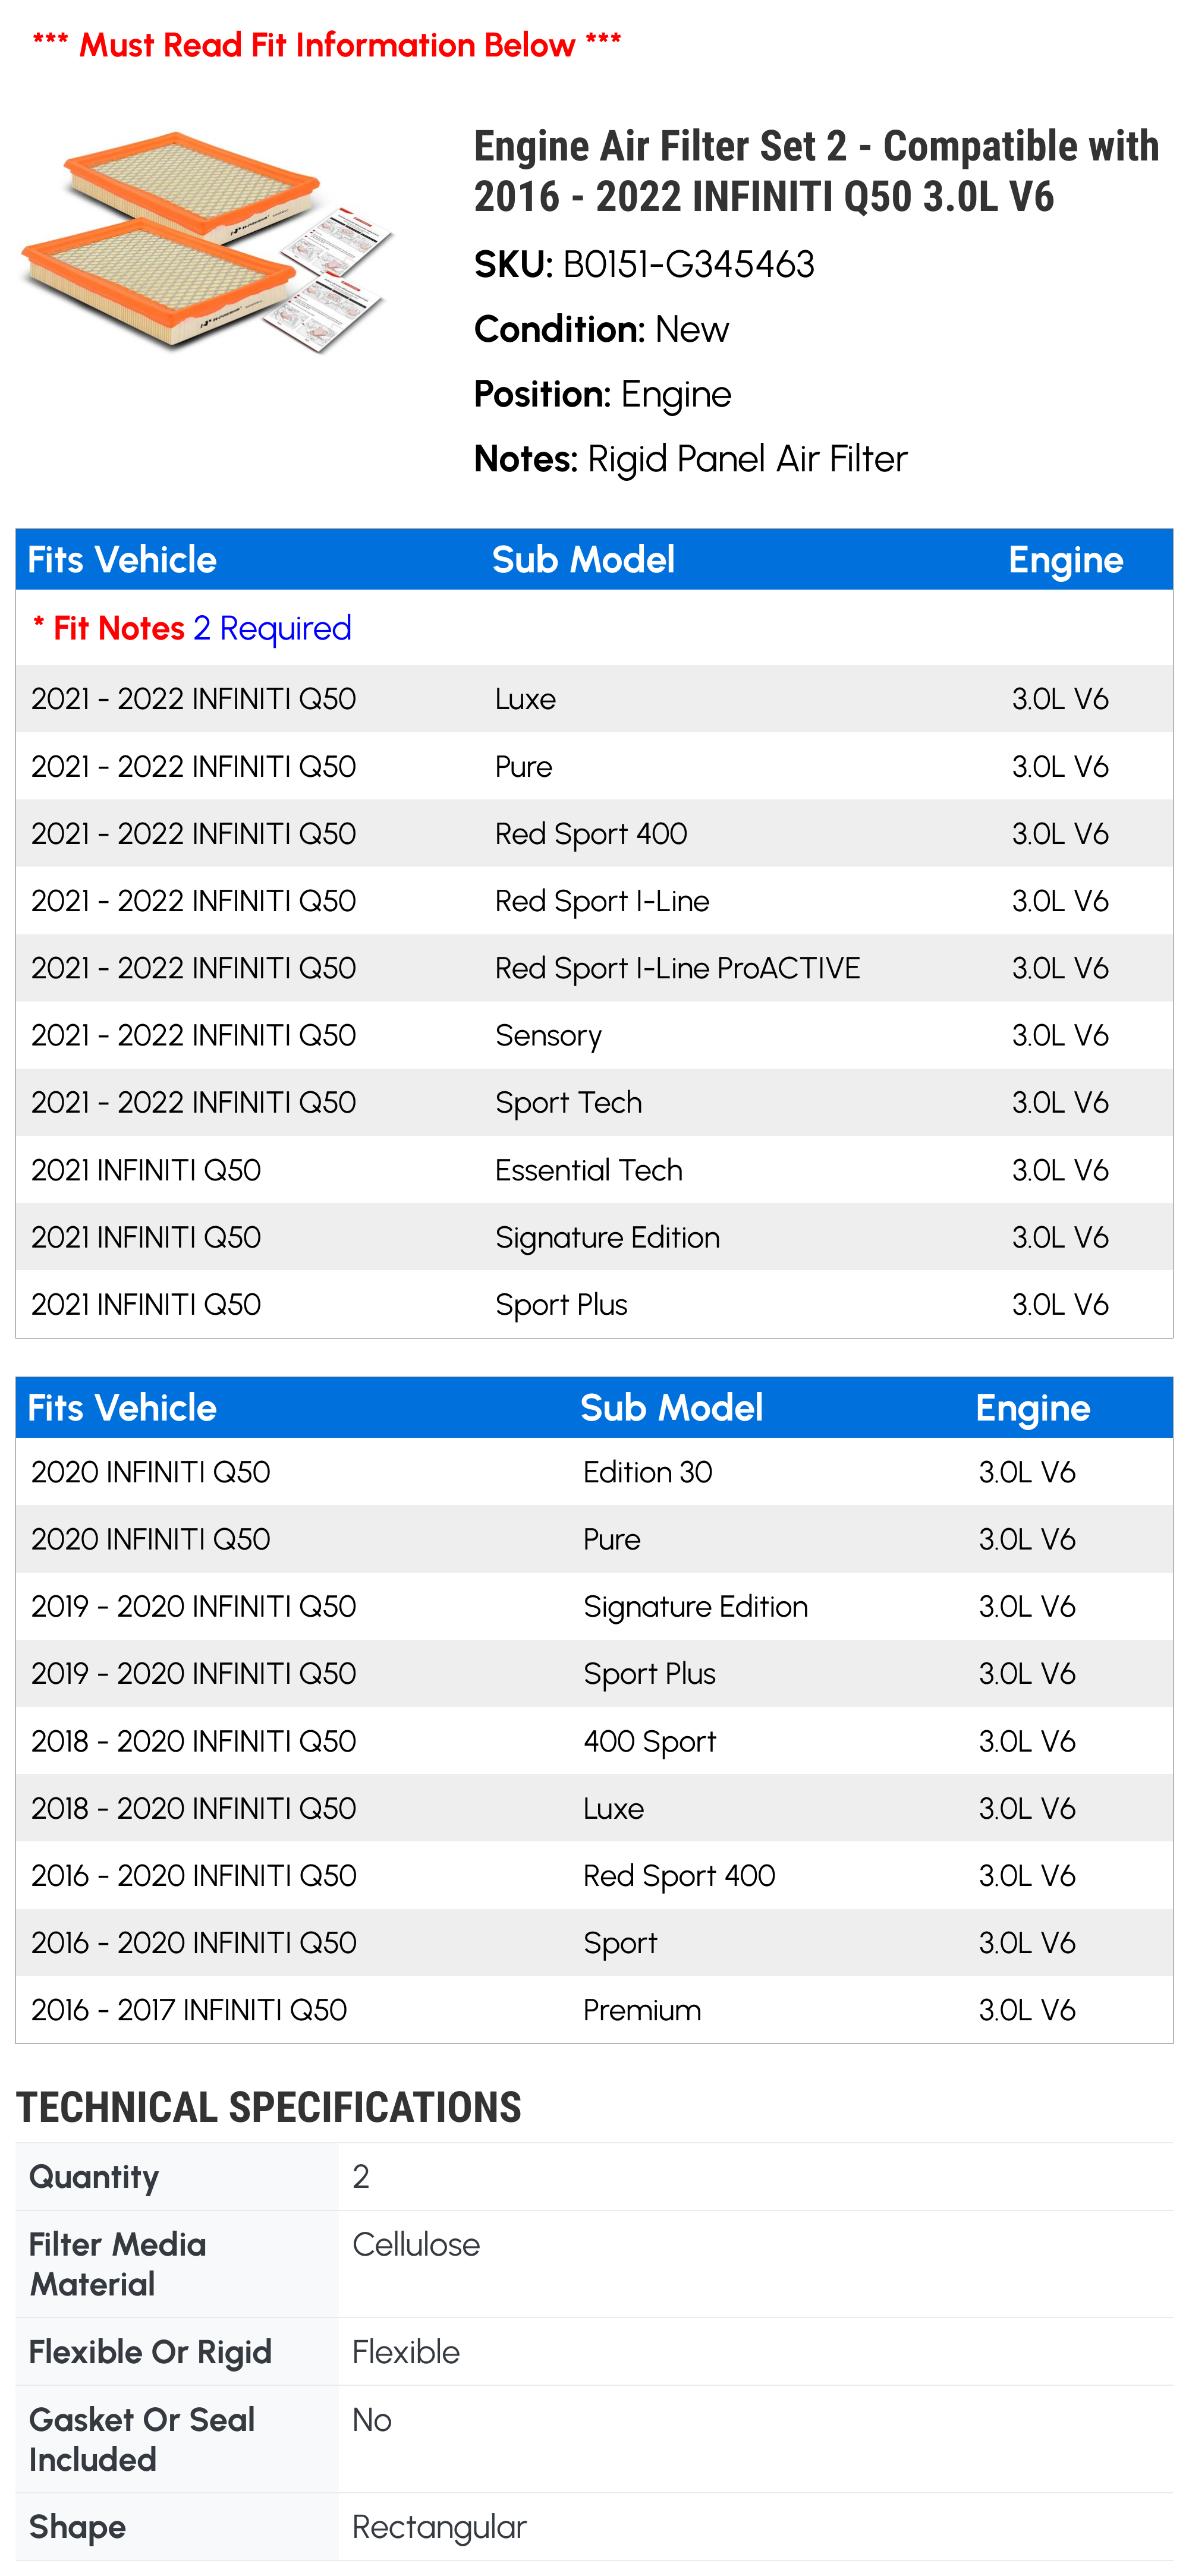
Task: Select the 2021 - 2022 Q50 Luxe row
Action: click(x=594, y=699)
